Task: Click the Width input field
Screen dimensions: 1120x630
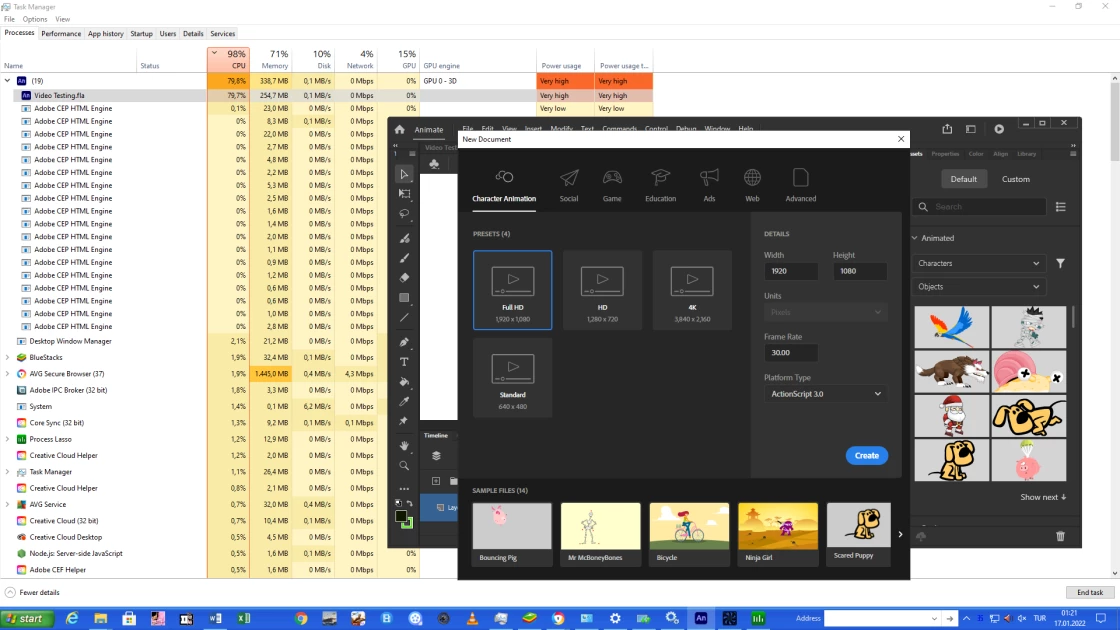Action: [791, 271]
